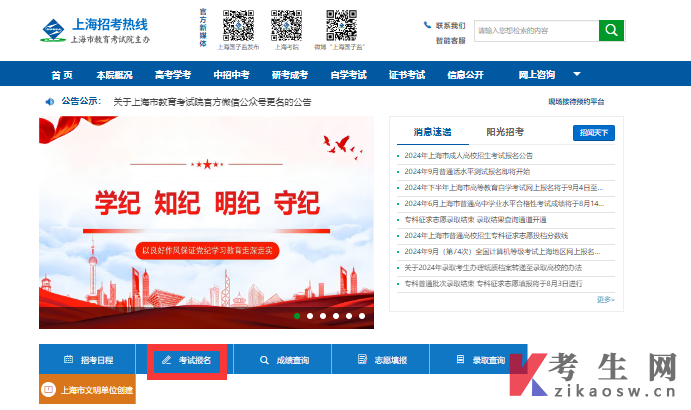Select the third carousel dot
691x410 pixels.
coord(323,316)
